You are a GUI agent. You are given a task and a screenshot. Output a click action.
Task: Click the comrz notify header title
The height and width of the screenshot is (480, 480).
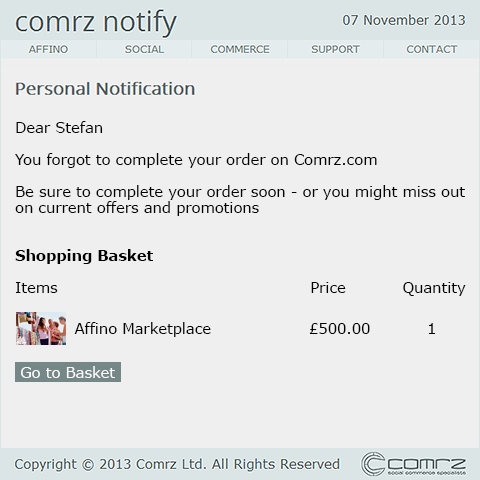pyautogui.click(x=96, y=22)
